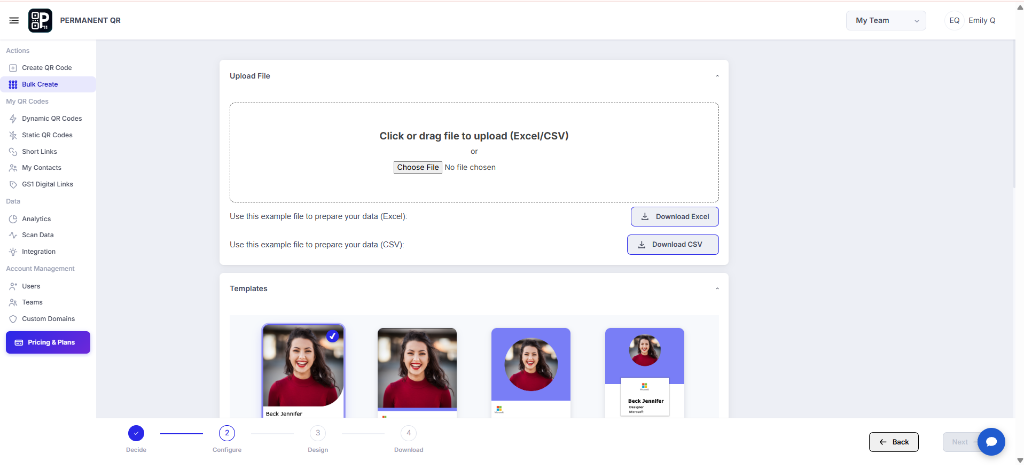Image resolution: width=1024 pixels, height=465 pixels.
Task: Open the chat support bubble
Action: (x=991, y=441)
